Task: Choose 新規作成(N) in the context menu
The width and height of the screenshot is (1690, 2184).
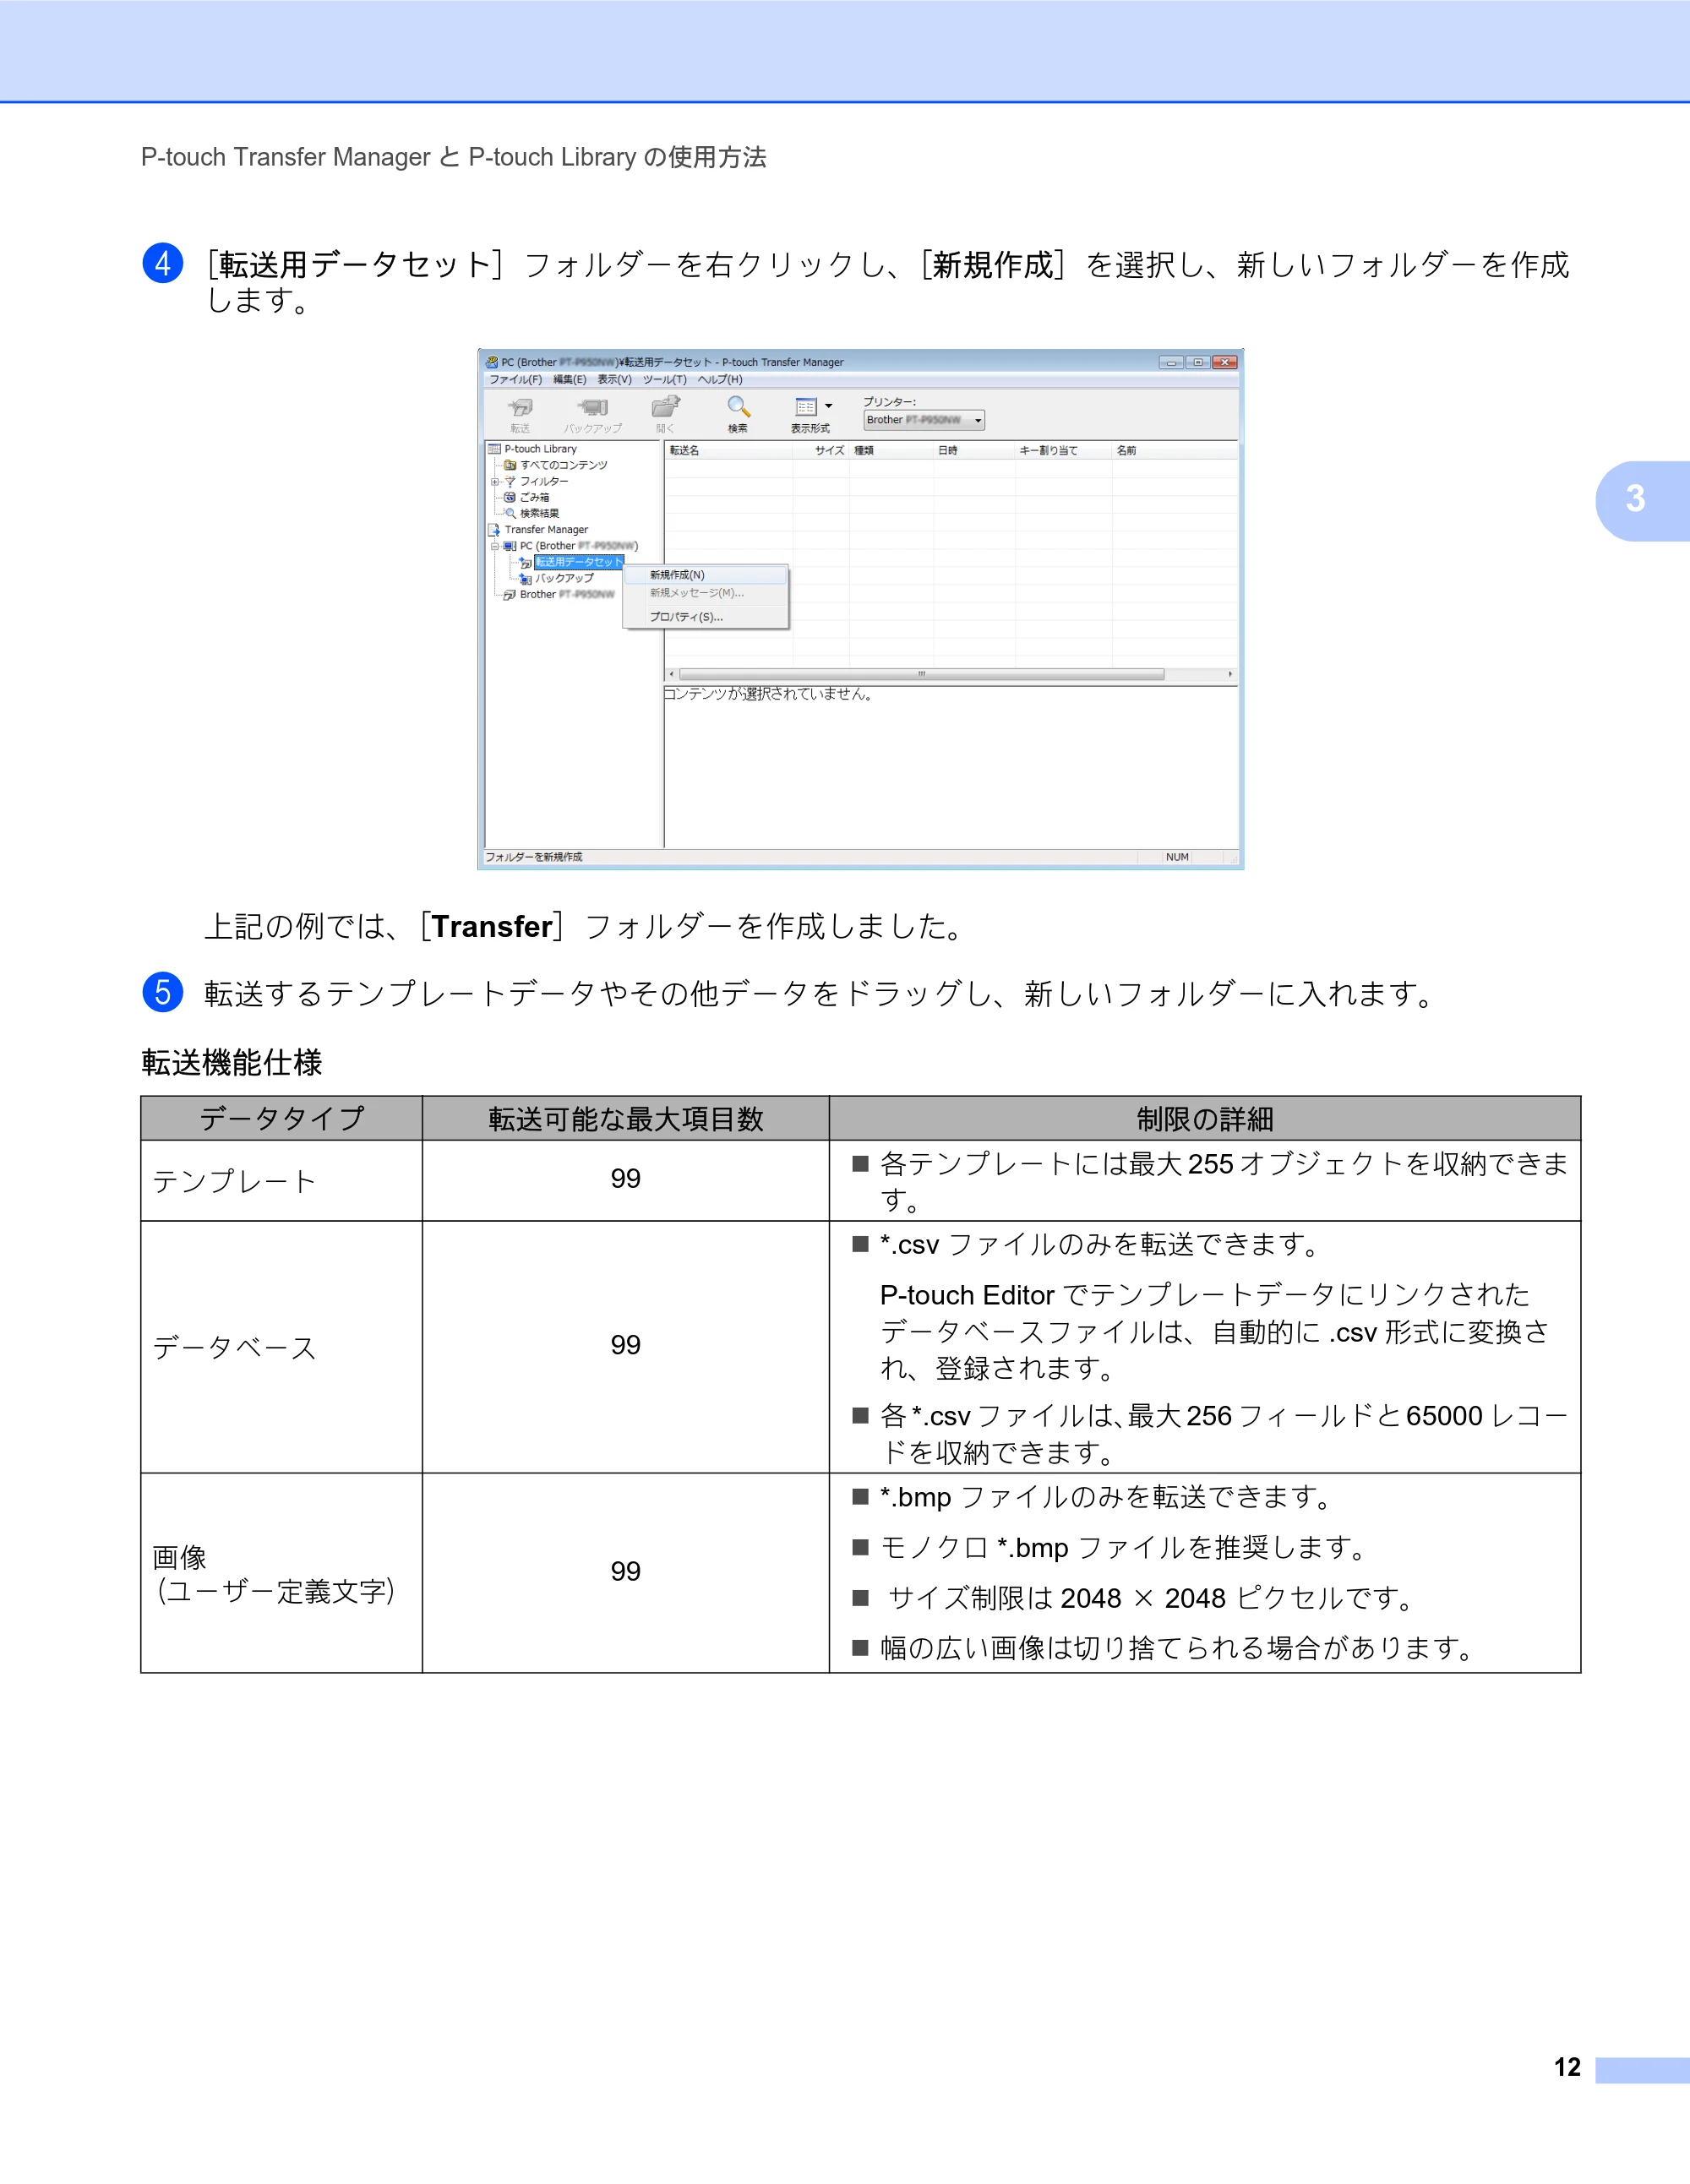Action: click(x=705, y=575)
